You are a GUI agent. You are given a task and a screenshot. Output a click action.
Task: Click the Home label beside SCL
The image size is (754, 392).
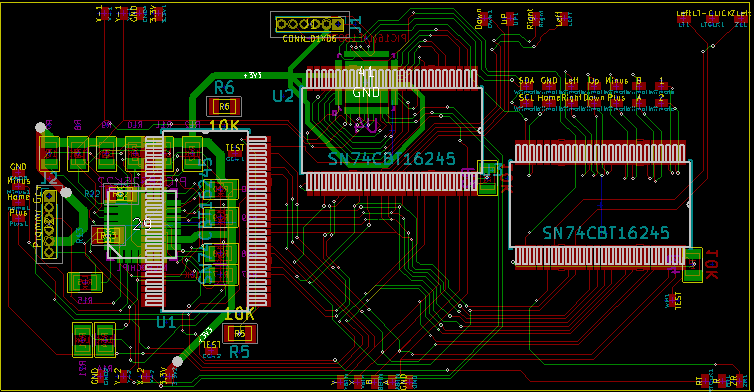pyautogui.click(x=549, y=98)
